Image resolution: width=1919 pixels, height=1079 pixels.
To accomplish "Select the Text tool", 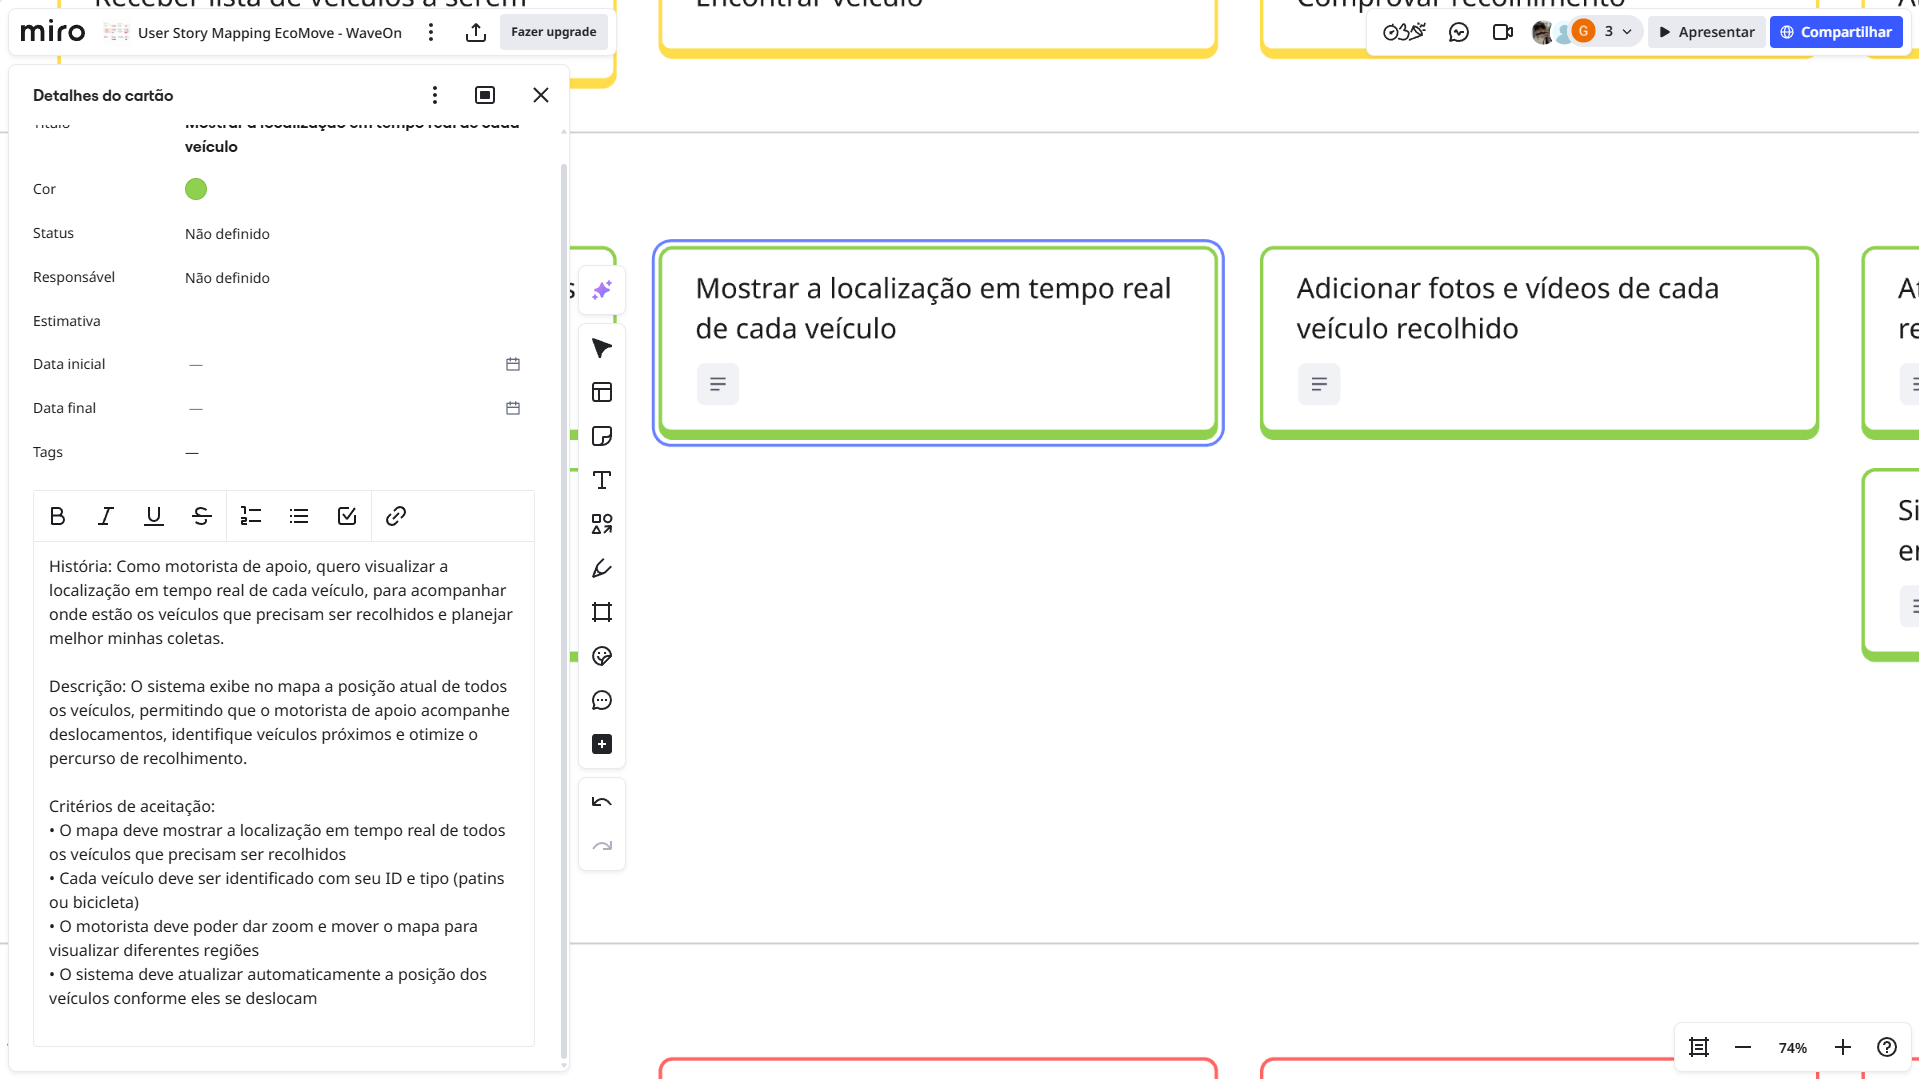I will pyautogui.click(x=601, y=480).
